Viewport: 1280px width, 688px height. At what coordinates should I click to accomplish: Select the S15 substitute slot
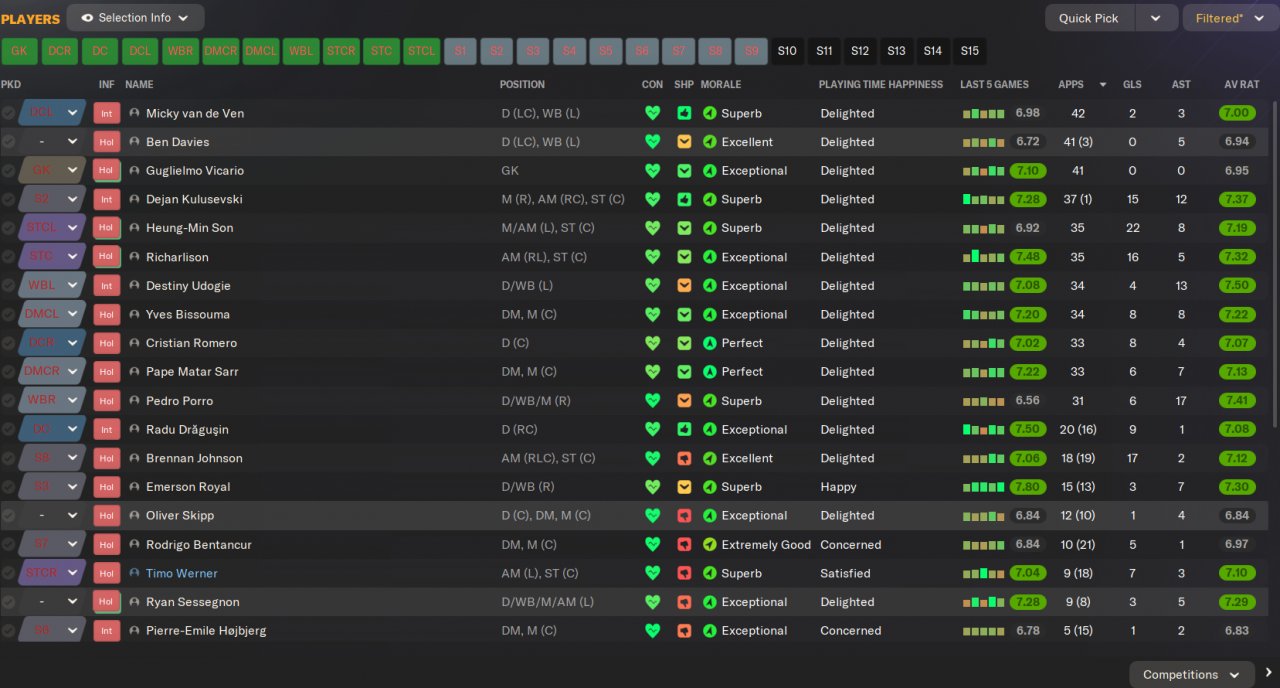tap(969, 51)
